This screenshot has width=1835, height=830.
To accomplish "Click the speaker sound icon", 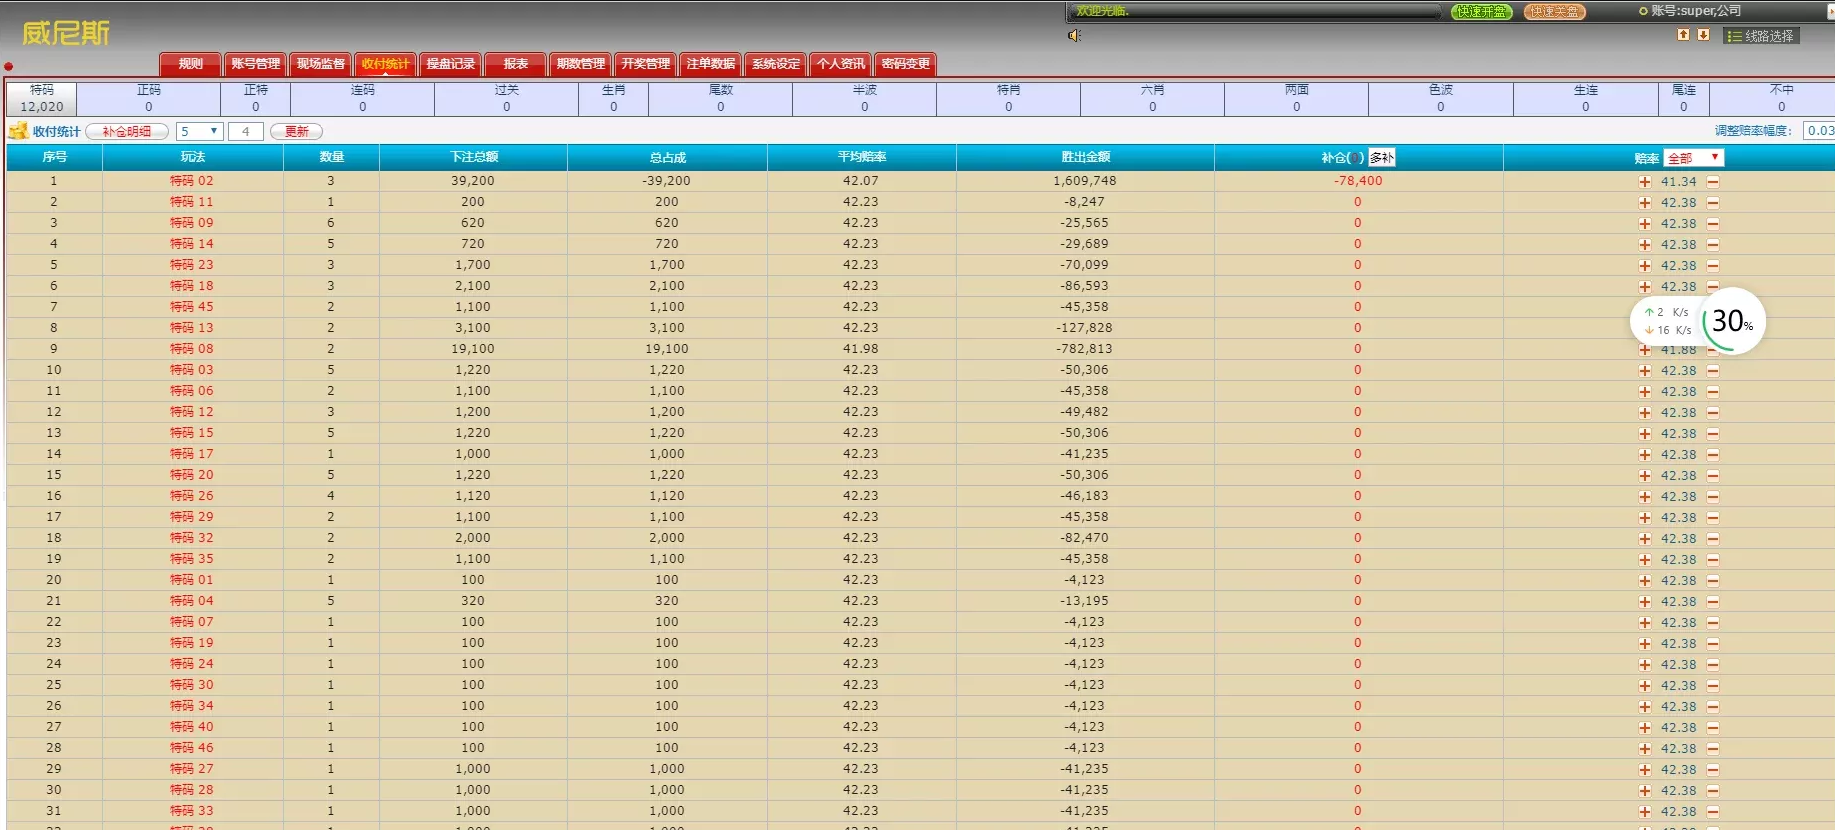I will [1075, 36].
